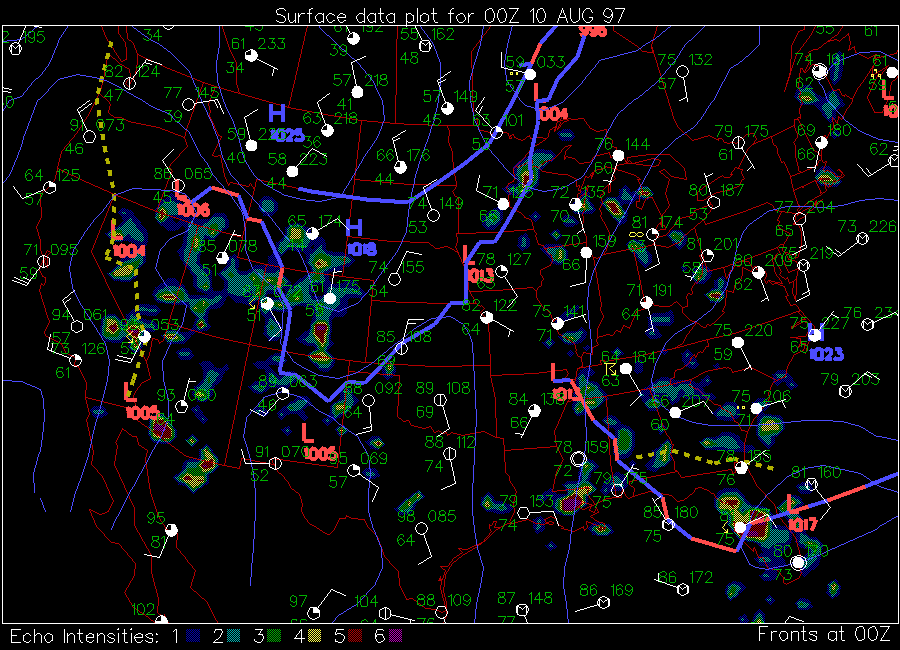Click the Echo Intensities legend label

click(x=83, y=636)
